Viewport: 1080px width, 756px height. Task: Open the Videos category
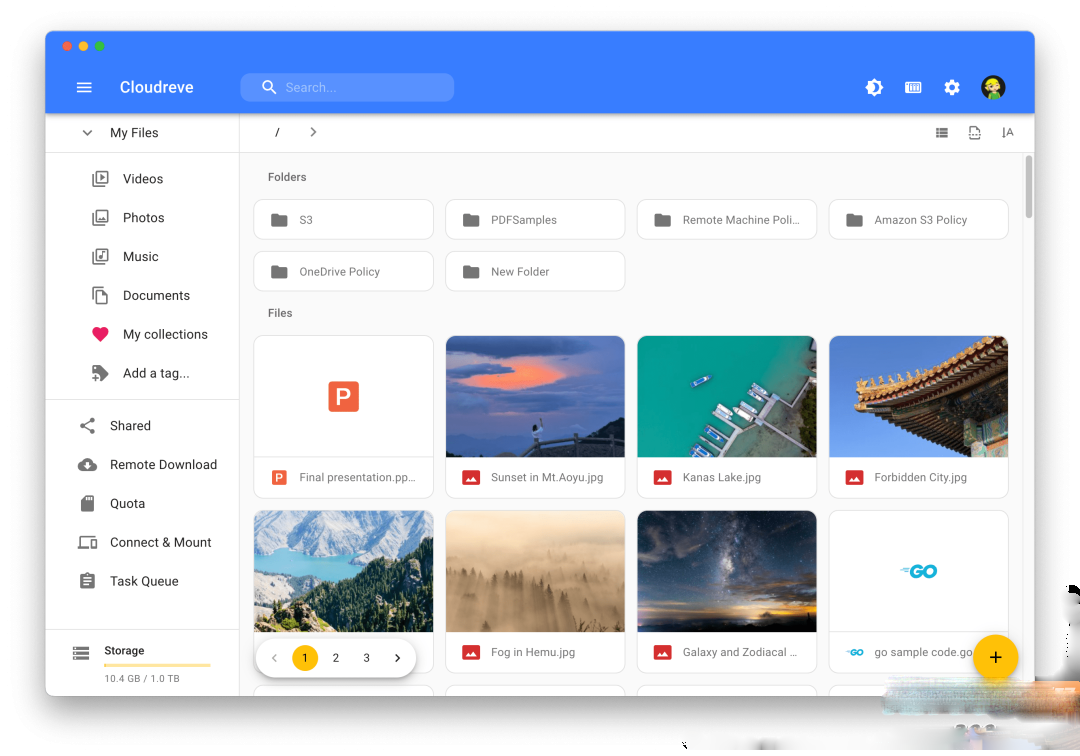(x=143, y=179)
